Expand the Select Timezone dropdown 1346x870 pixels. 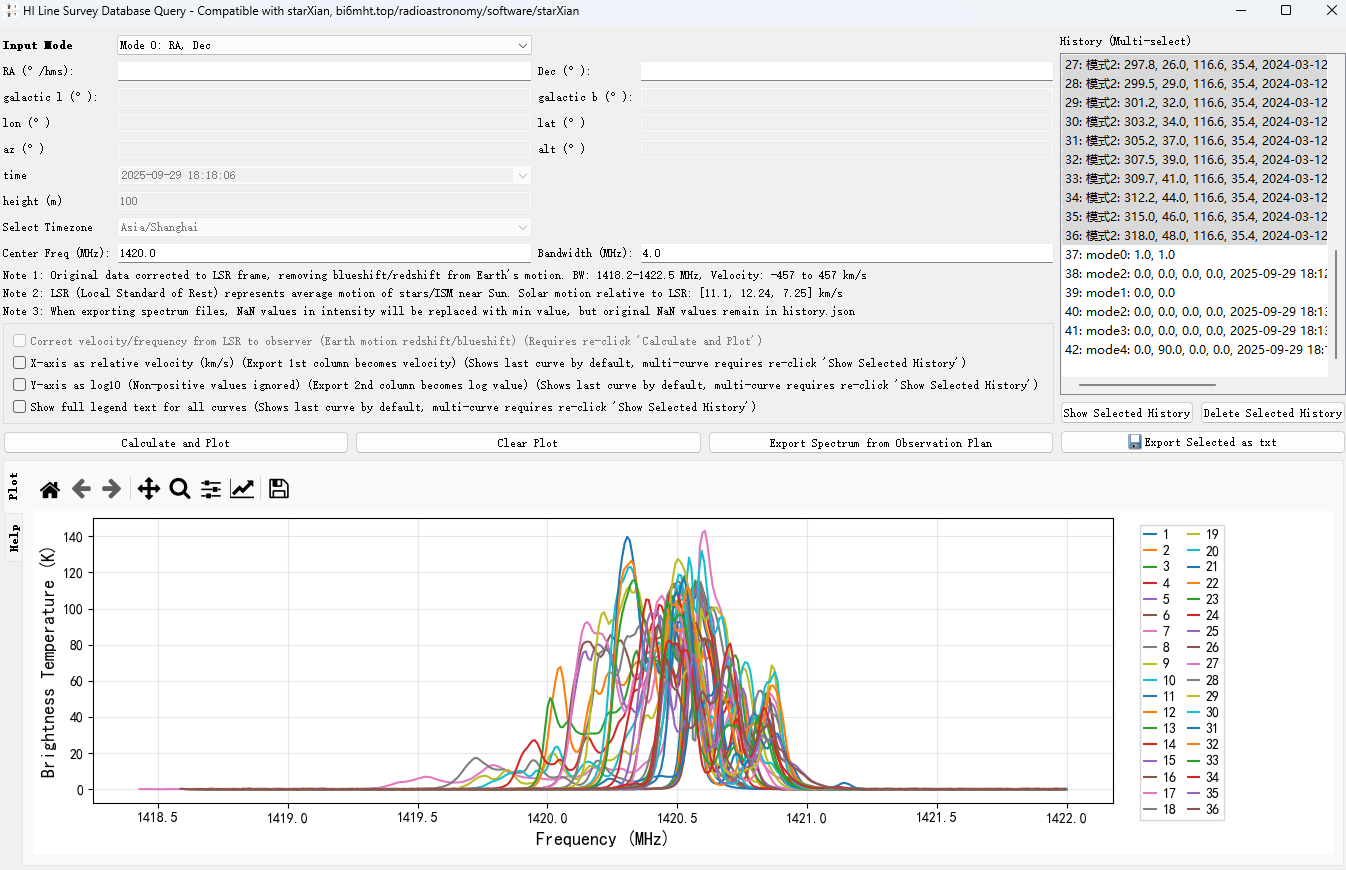tap(324, 227)
